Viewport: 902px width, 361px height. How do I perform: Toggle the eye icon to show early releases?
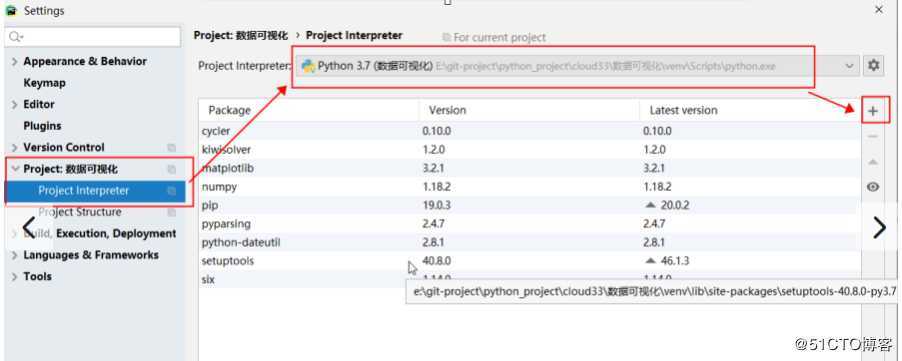pyautogui.click(x=873, y=187)
